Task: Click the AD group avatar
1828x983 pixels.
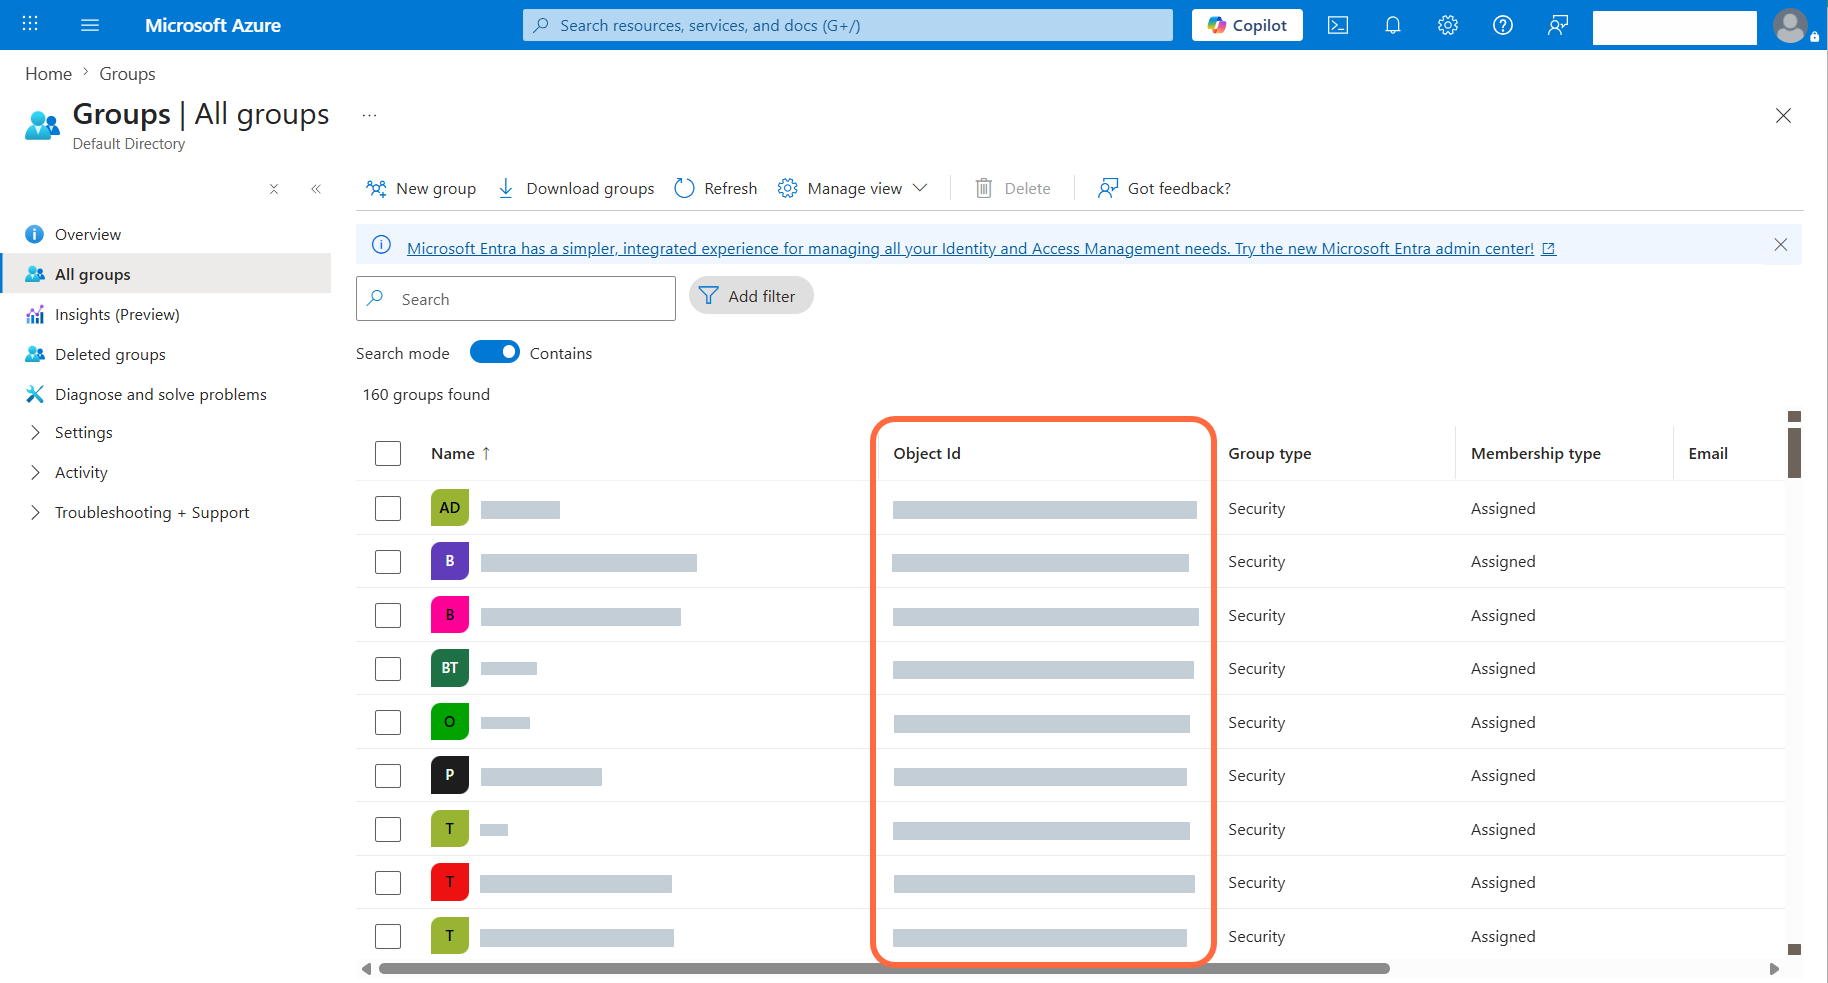Action: [450, 508]
